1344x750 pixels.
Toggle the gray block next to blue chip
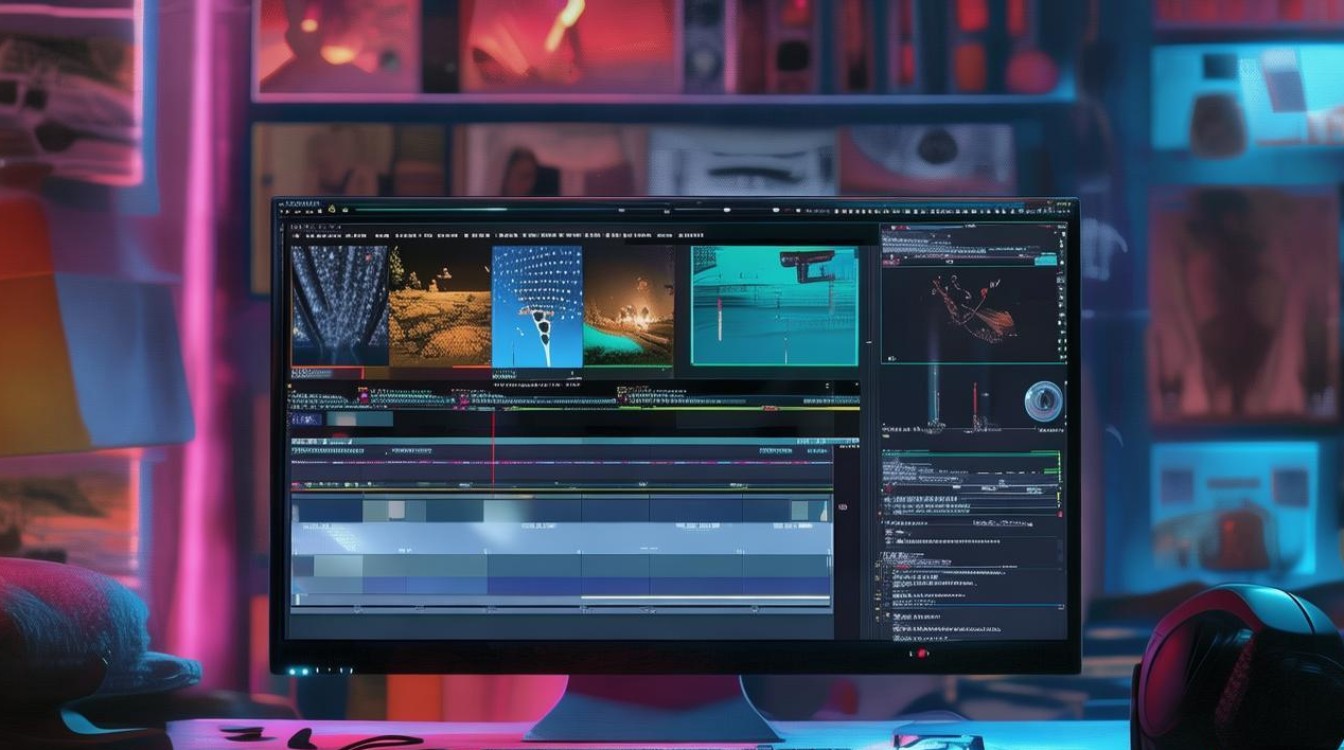(x=360, y=420)
